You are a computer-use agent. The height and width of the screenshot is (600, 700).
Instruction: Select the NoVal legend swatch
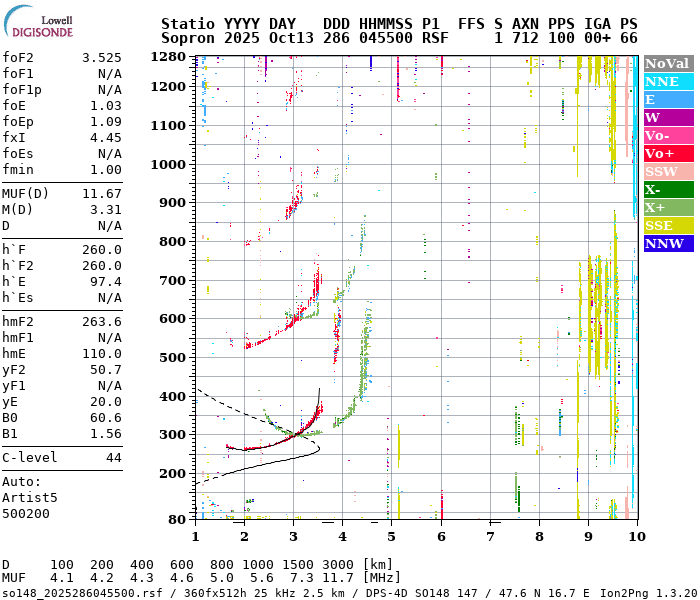[x=668, y=63]
